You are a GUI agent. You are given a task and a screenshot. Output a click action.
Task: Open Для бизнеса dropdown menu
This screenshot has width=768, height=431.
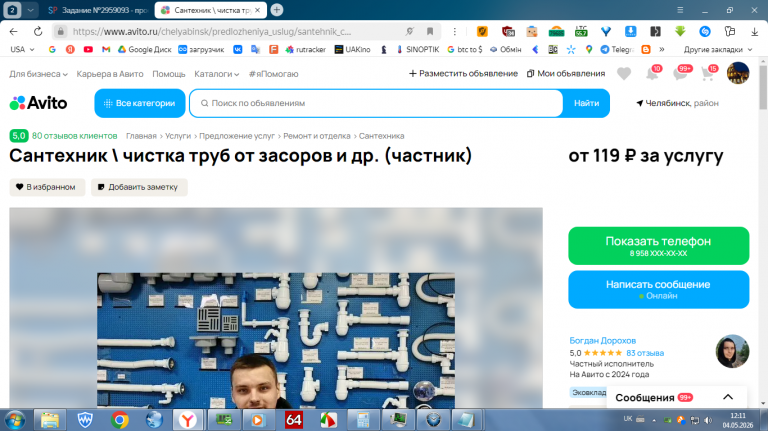[38, 74]
